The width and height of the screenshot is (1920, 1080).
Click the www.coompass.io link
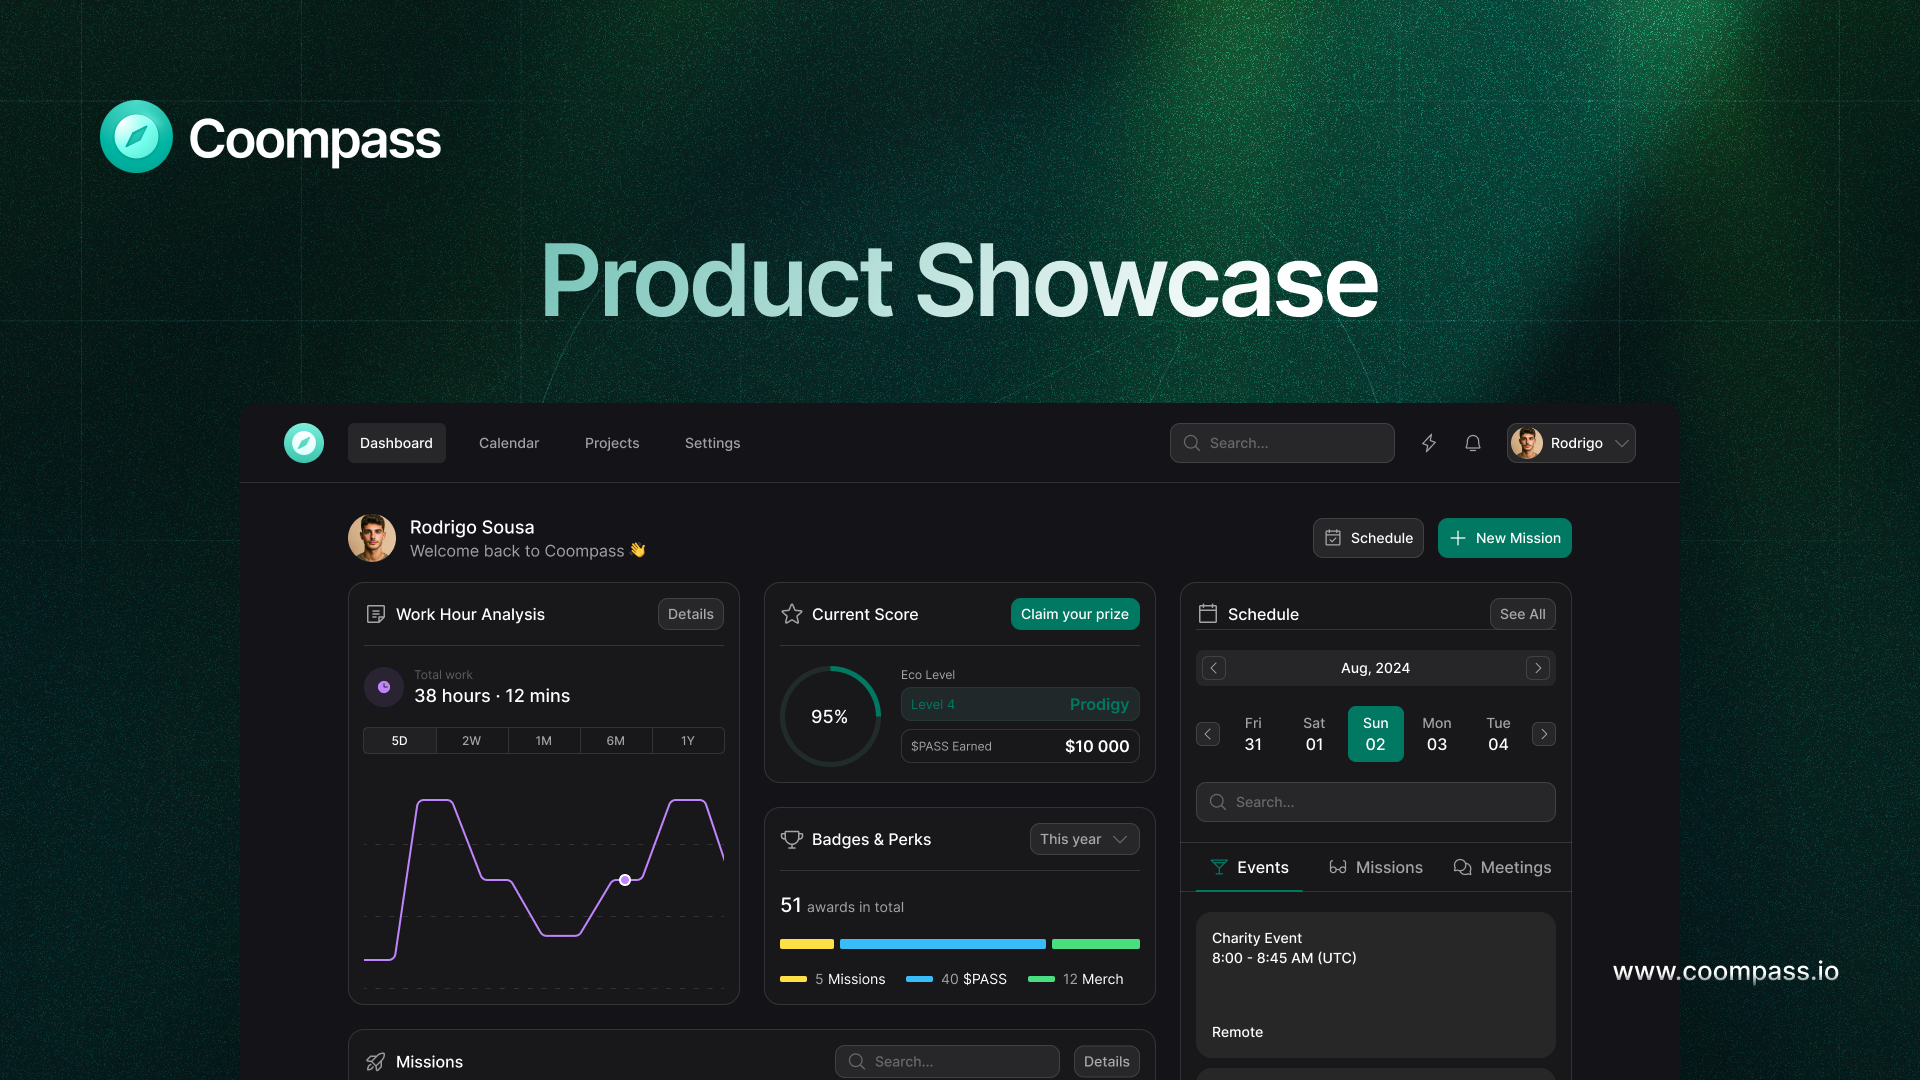(1726, 971)
